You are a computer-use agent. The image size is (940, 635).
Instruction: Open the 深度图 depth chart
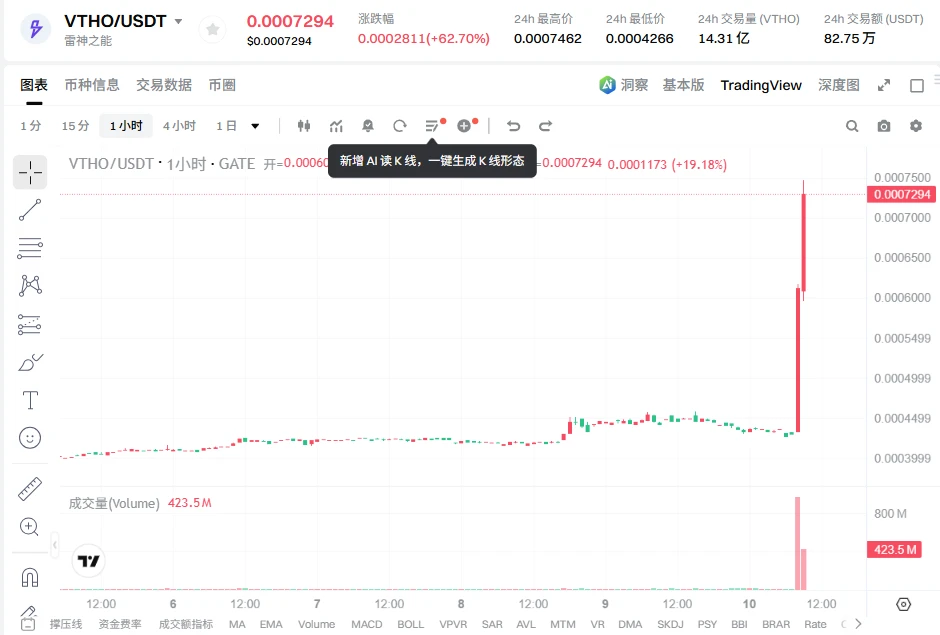[x=839, y=85]
